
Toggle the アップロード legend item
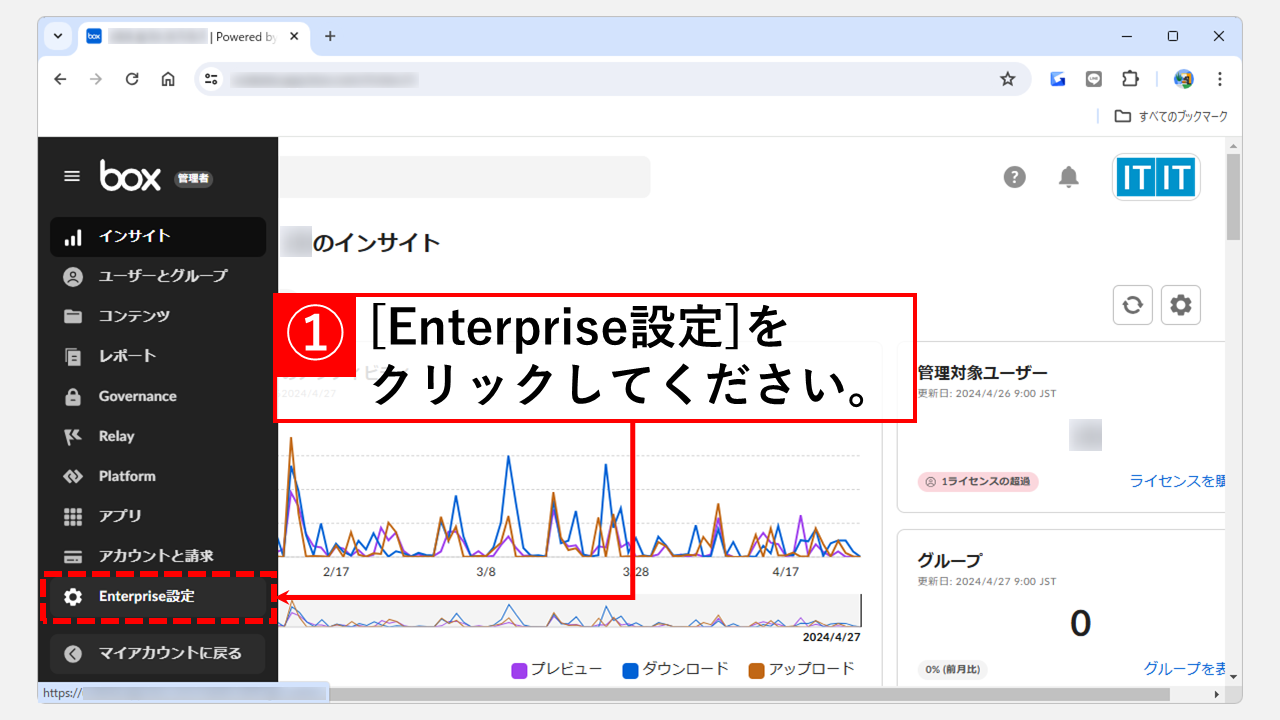point(802,669)
